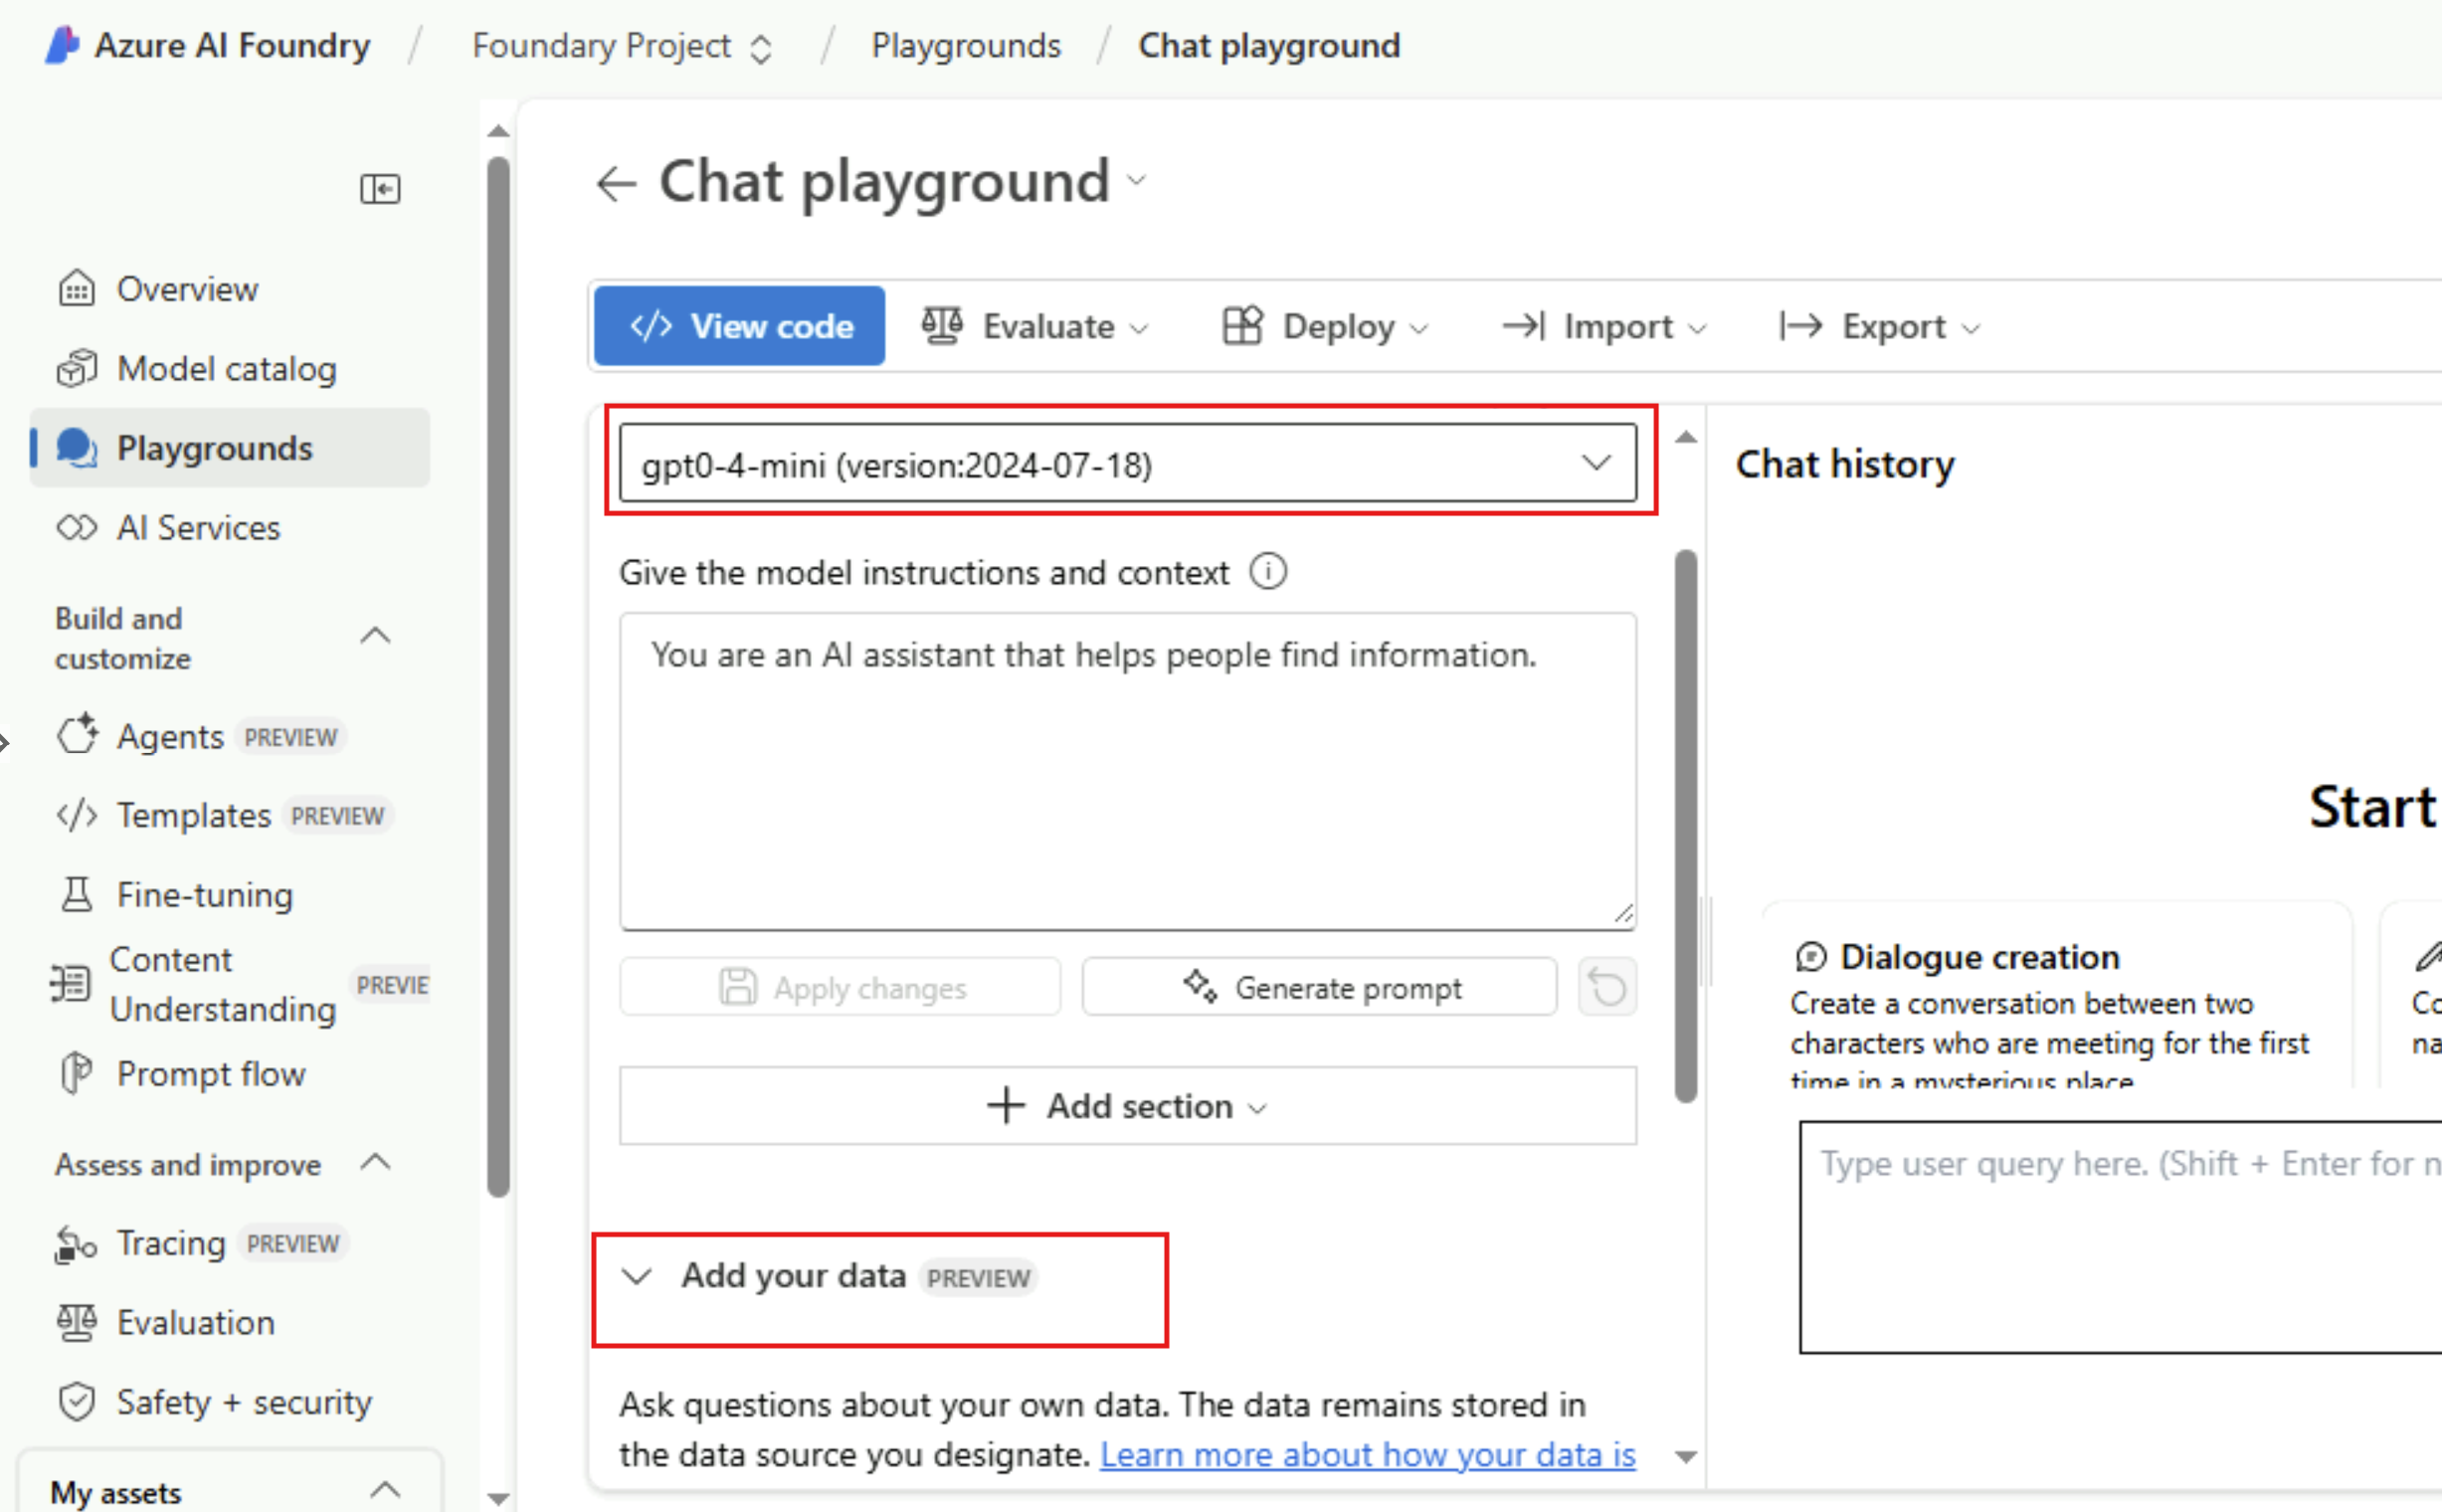Click the Agents sparkle icon
Screen dimensions: 2442x1512
point(77,735)
